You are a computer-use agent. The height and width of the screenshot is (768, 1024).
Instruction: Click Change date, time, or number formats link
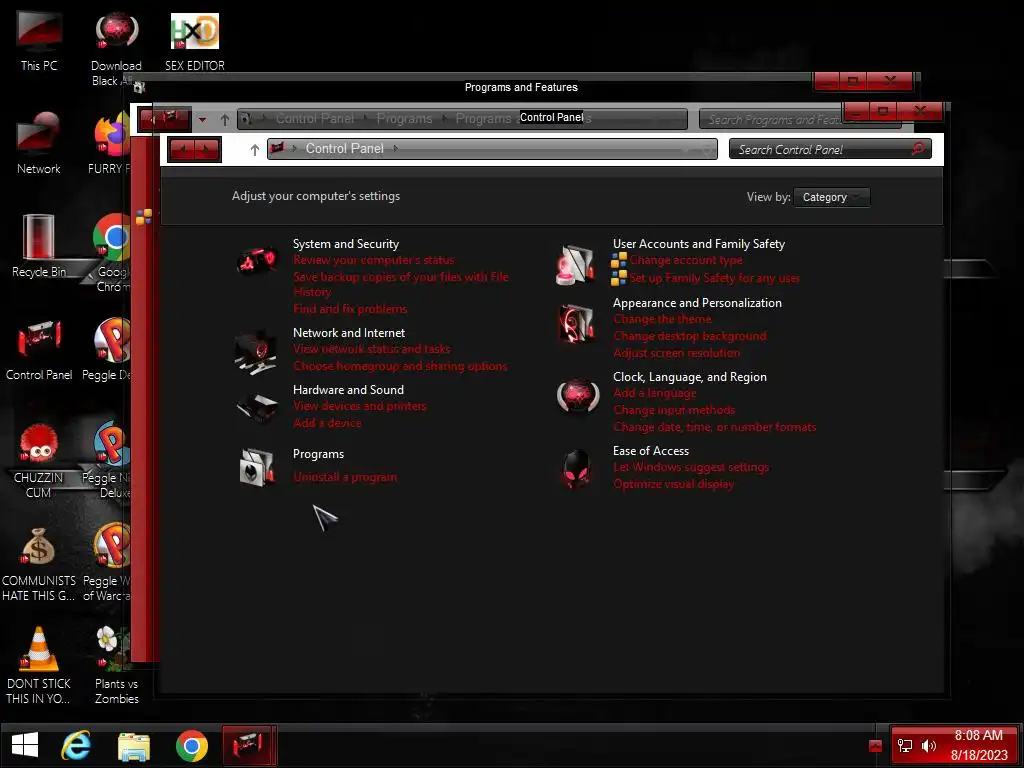(x=714, y=426)
